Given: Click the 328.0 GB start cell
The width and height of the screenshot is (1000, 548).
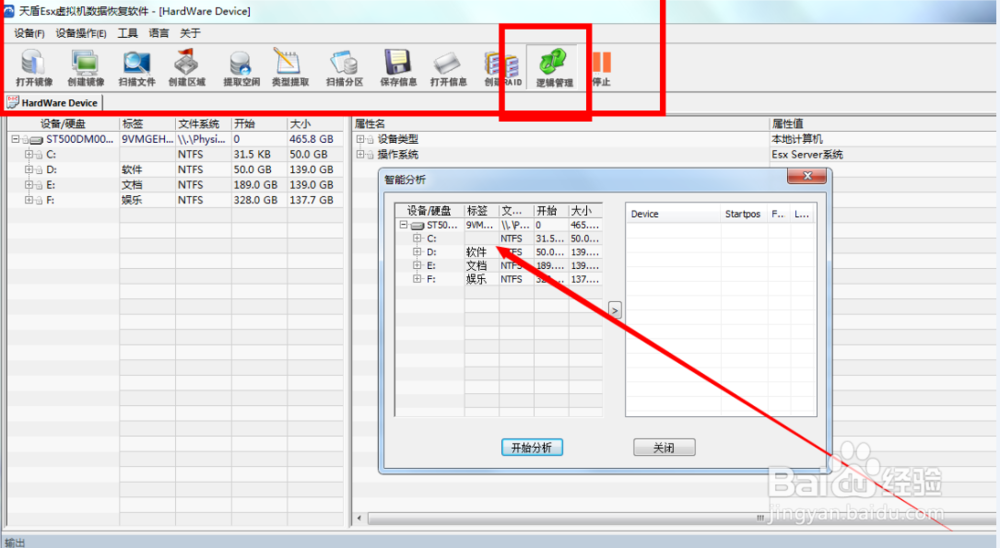Looking at the screenshot, I should coord(255,200).
